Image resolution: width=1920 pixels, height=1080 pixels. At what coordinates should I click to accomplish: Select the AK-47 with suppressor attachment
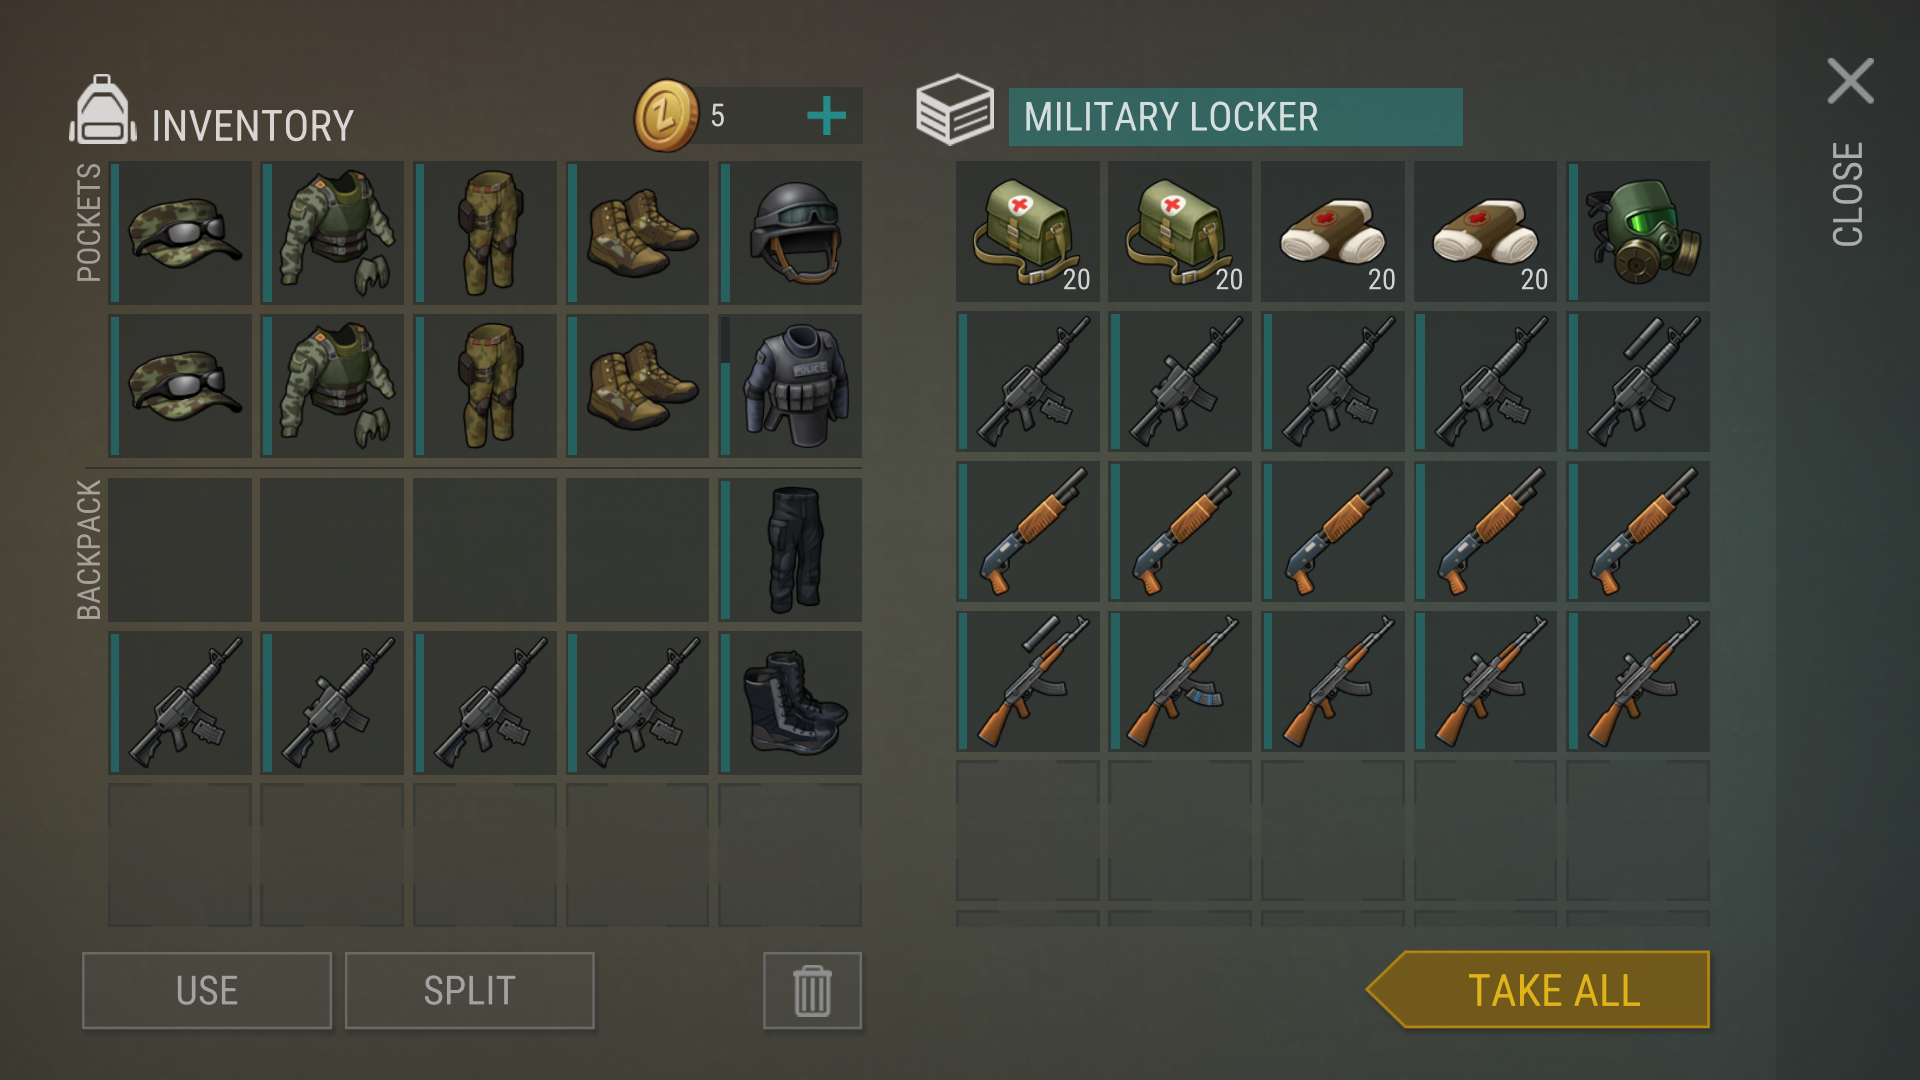tap(1028, 682)
